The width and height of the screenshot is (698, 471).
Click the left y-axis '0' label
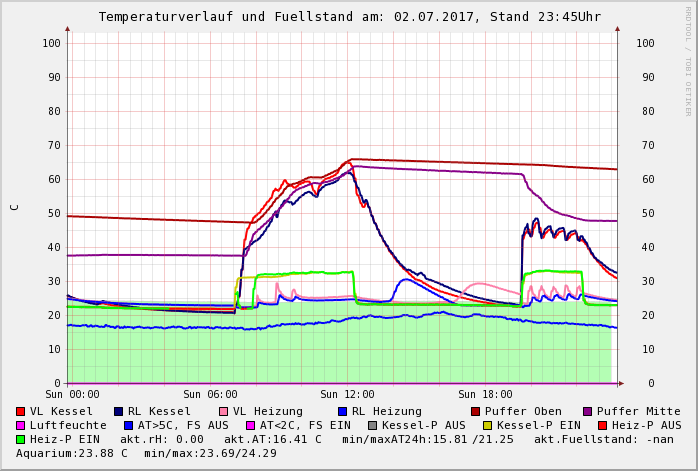point(57,383)
